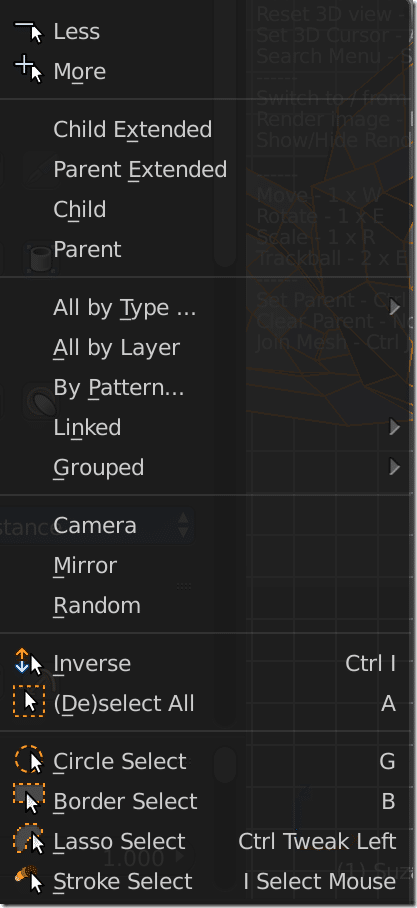417x908 pixels.
Task: Click the Select Less cursor icon
Action: [x=28, y=32]
